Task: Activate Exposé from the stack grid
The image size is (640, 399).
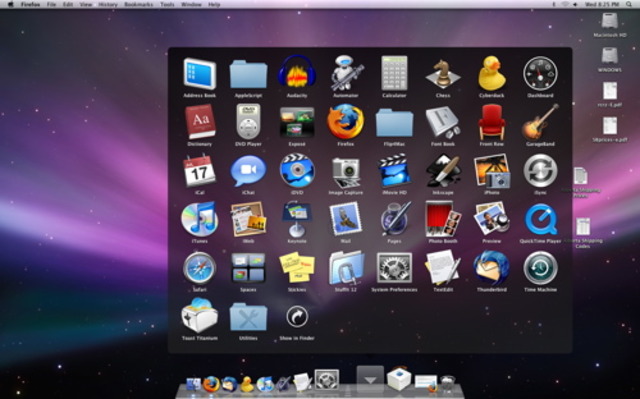Action: [297, 122]
